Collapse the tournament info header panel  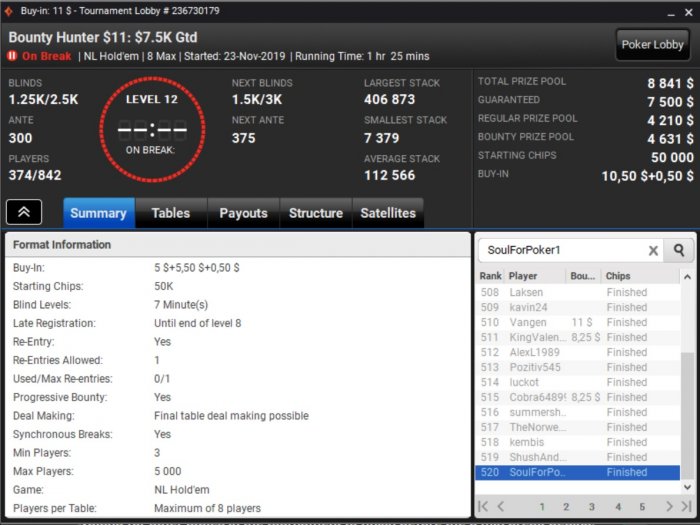[24, 212]
